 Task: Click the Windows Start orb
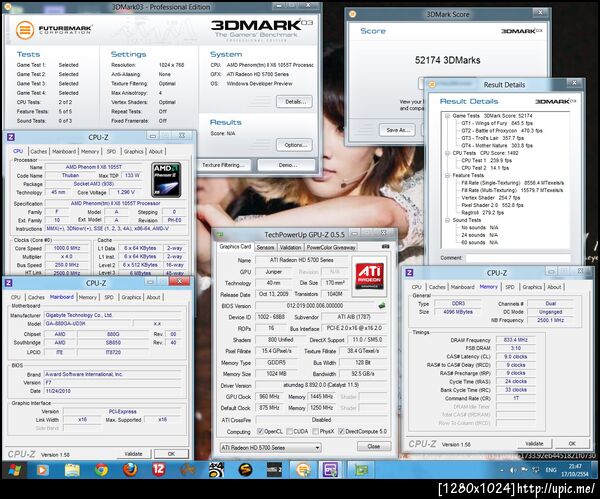click(x=14, y=470)
